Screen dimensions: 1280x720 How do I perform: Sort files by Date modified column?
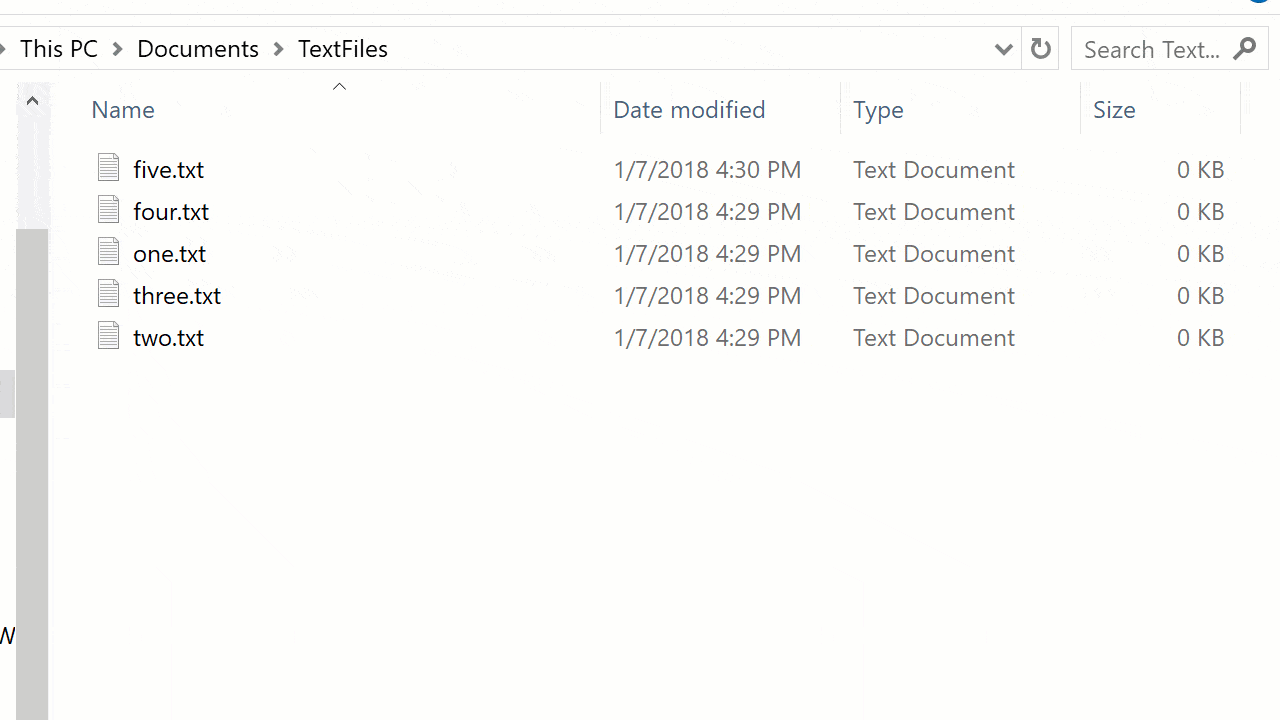[x=689, y=110]
